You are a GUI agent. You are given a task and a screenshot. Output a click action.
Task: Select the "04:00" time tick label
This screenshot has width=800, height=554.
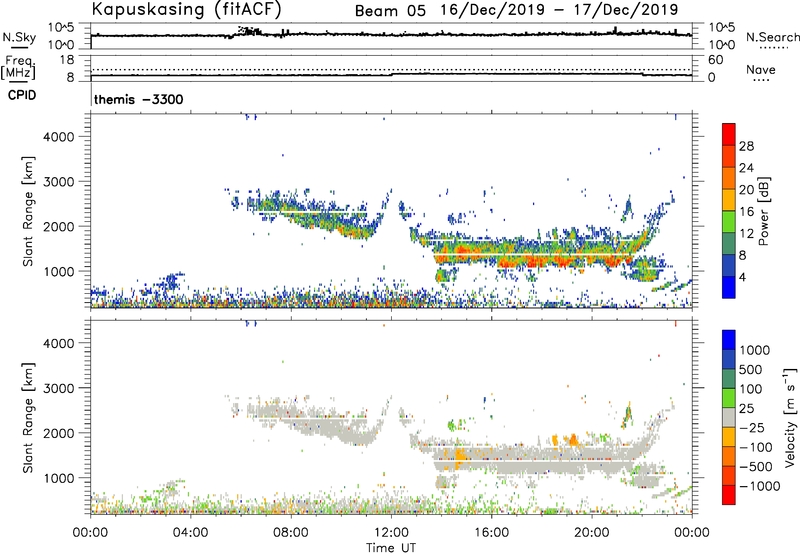tap(190, 533)
